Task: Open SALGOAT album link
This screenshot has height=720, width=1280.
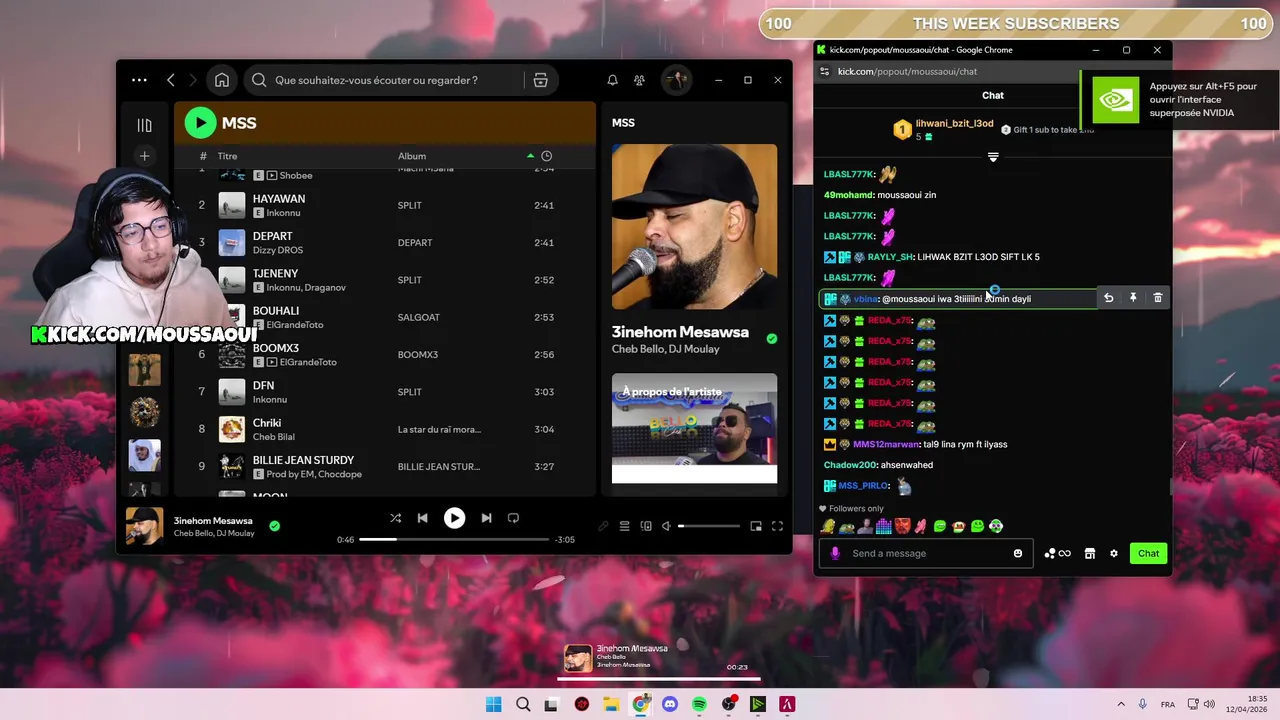Action: pos(418,317)
